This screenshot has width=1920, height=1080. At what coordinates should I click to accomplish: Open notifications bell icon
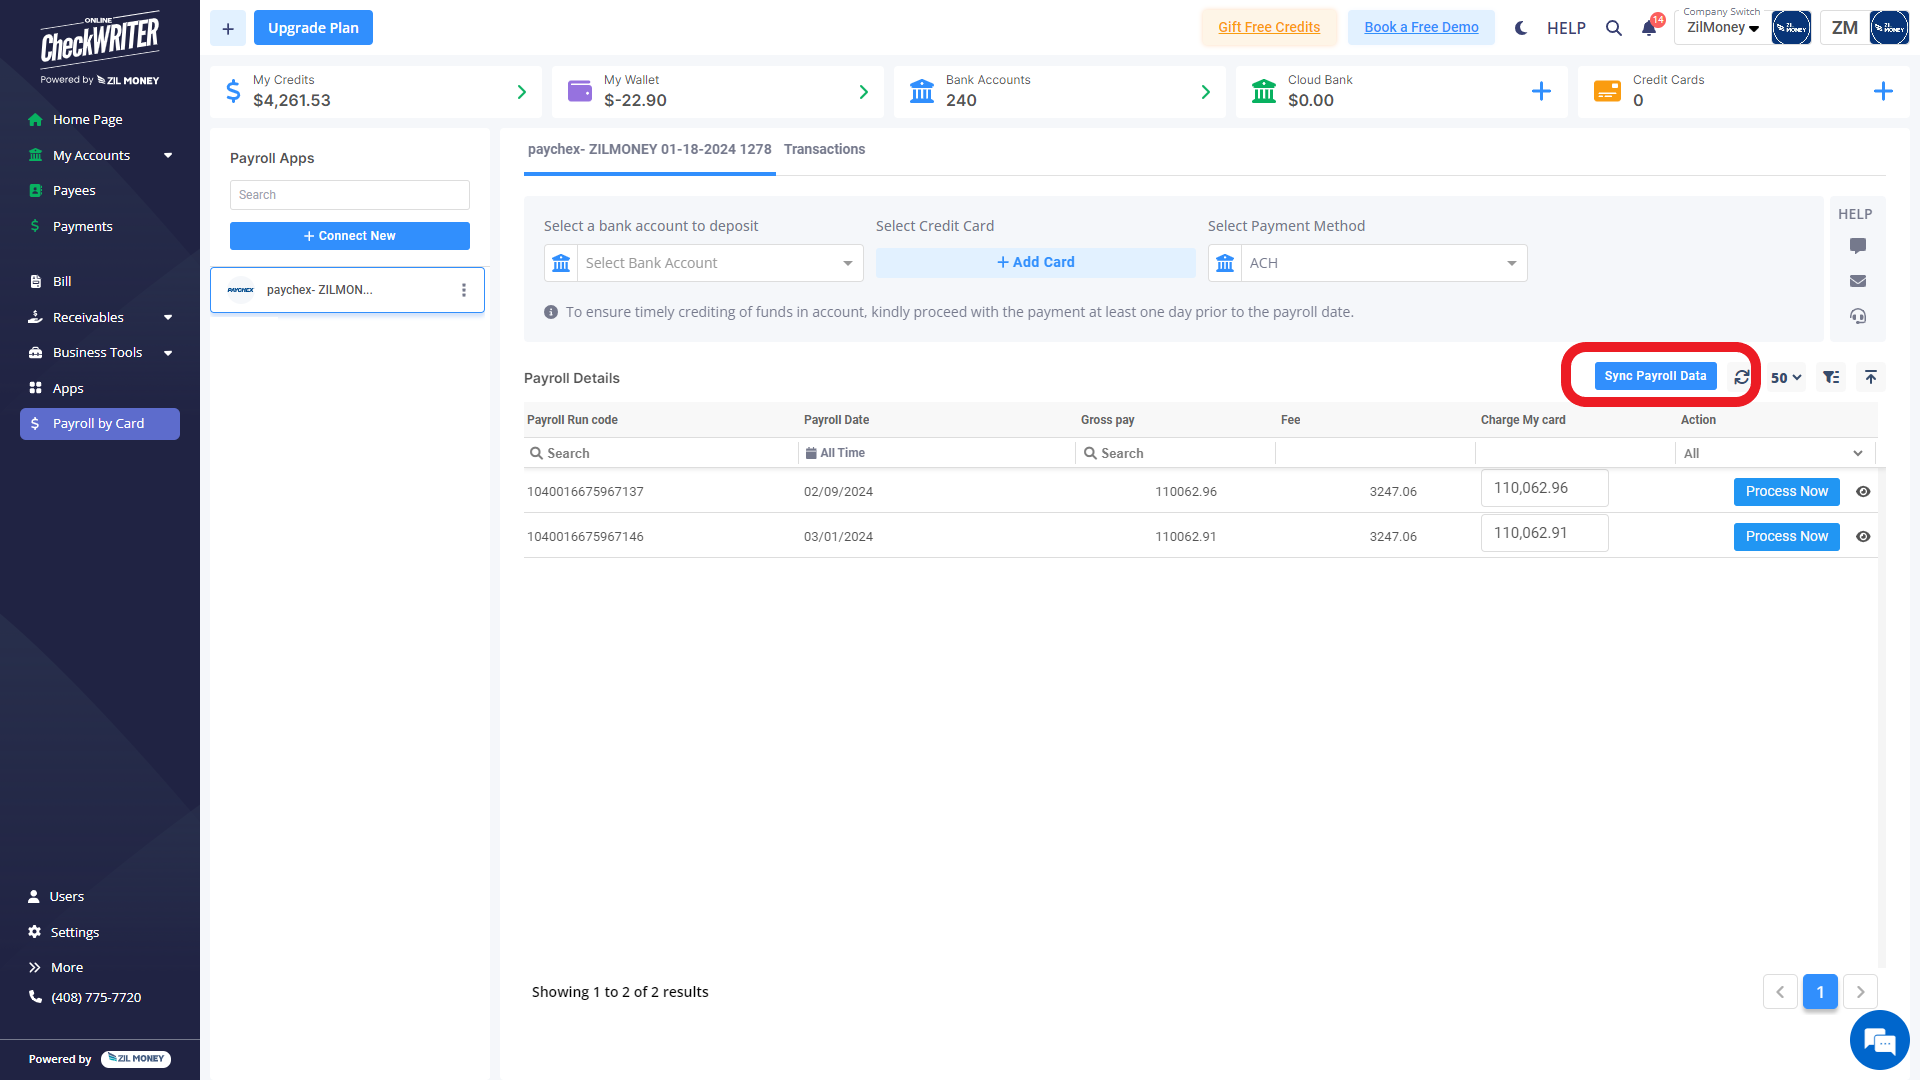click(1649, 28)
